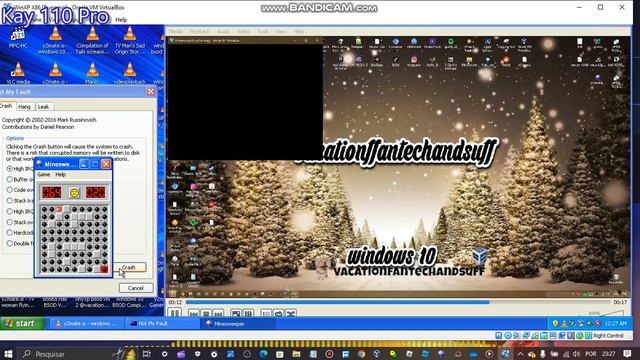The image size is (640, 360).
Task: Open the Minesweeper Help menu
Action: 60,174
